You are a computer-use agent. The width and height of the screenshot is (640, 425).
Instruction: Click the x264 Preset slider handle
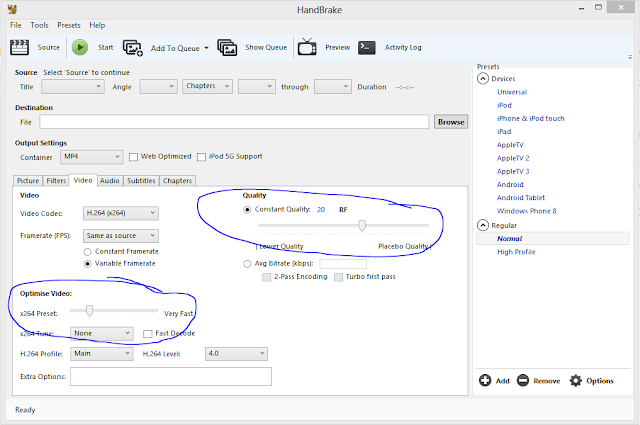[89, 311]
